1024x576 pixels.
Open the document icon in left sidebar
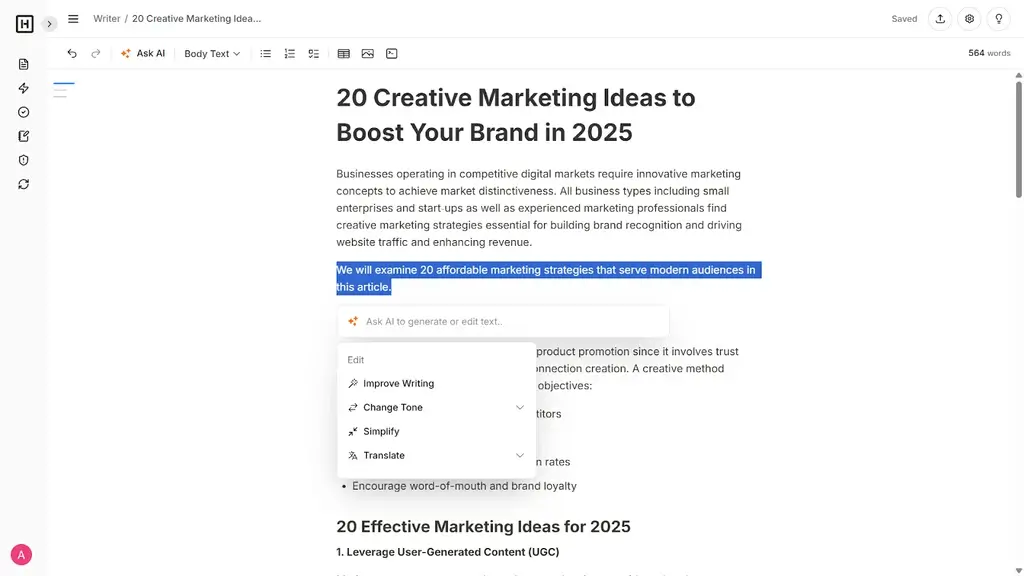coord(22,63)
